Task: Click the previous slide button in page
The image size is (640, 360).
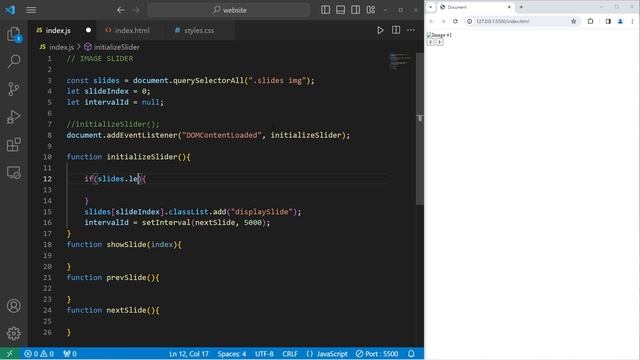Action: point(430,42)
